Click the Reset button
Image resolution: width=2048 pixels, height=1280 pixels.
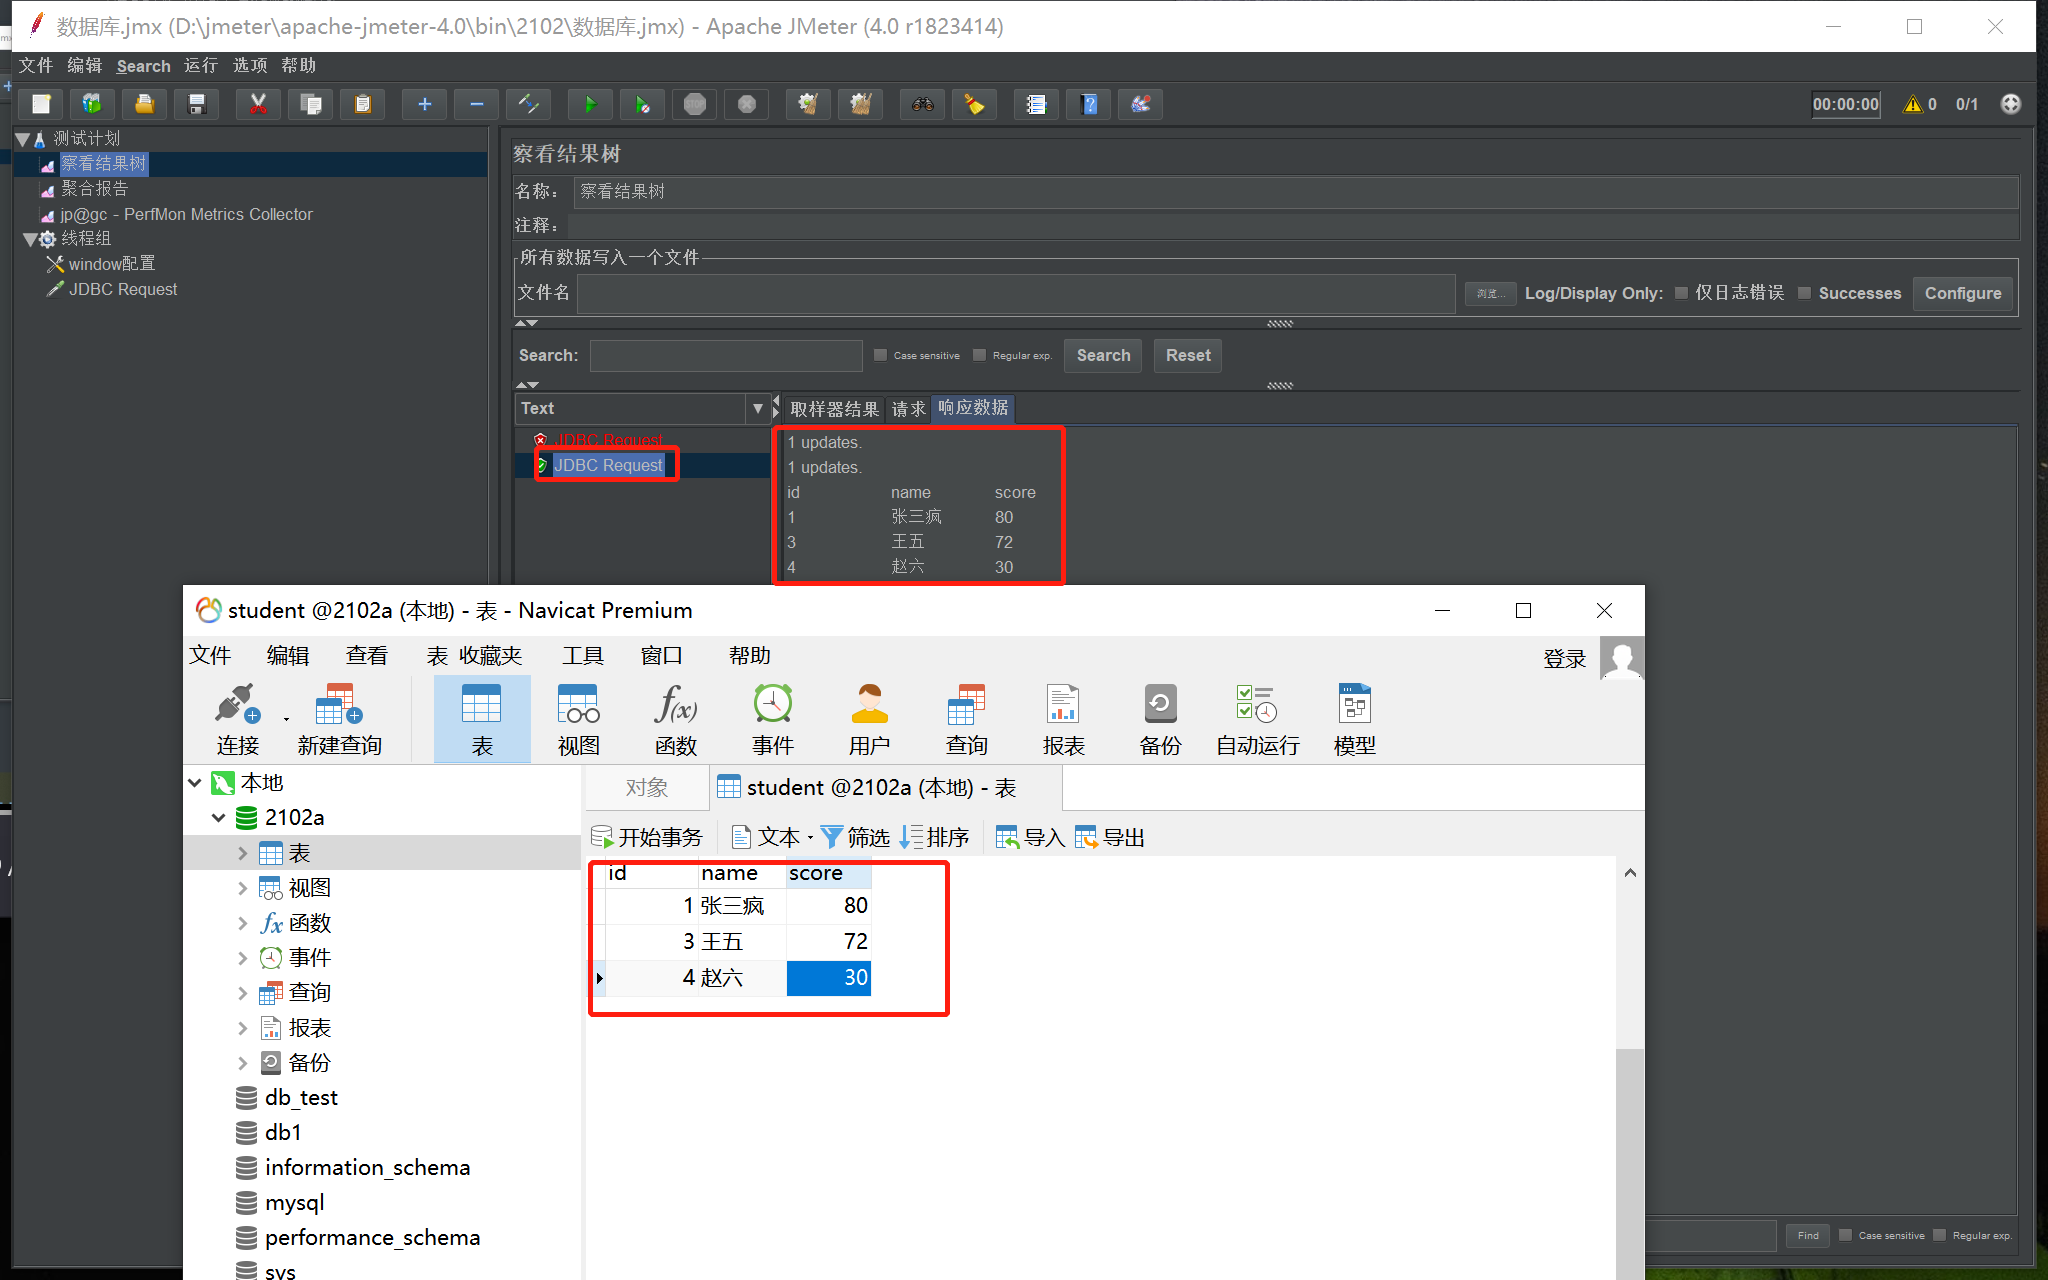click(1187, 355)
